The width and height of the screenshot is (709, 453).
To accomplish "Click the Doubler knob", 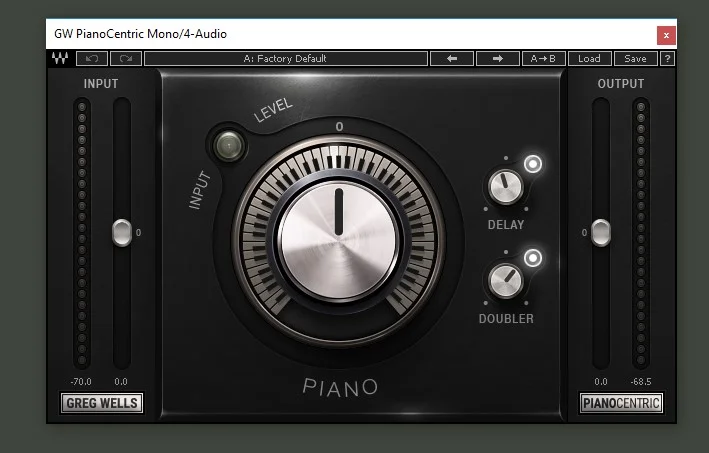I will coord(506,281).
